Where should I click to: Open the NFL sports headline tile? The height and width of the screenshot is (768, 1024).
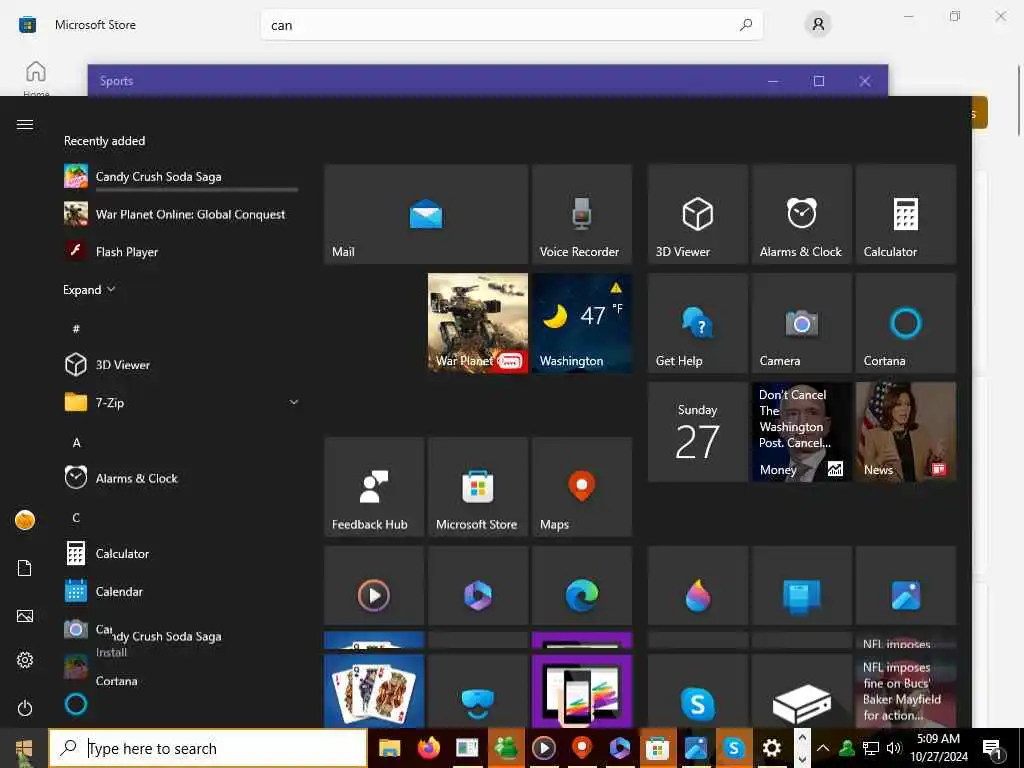[x=905, y=691]
